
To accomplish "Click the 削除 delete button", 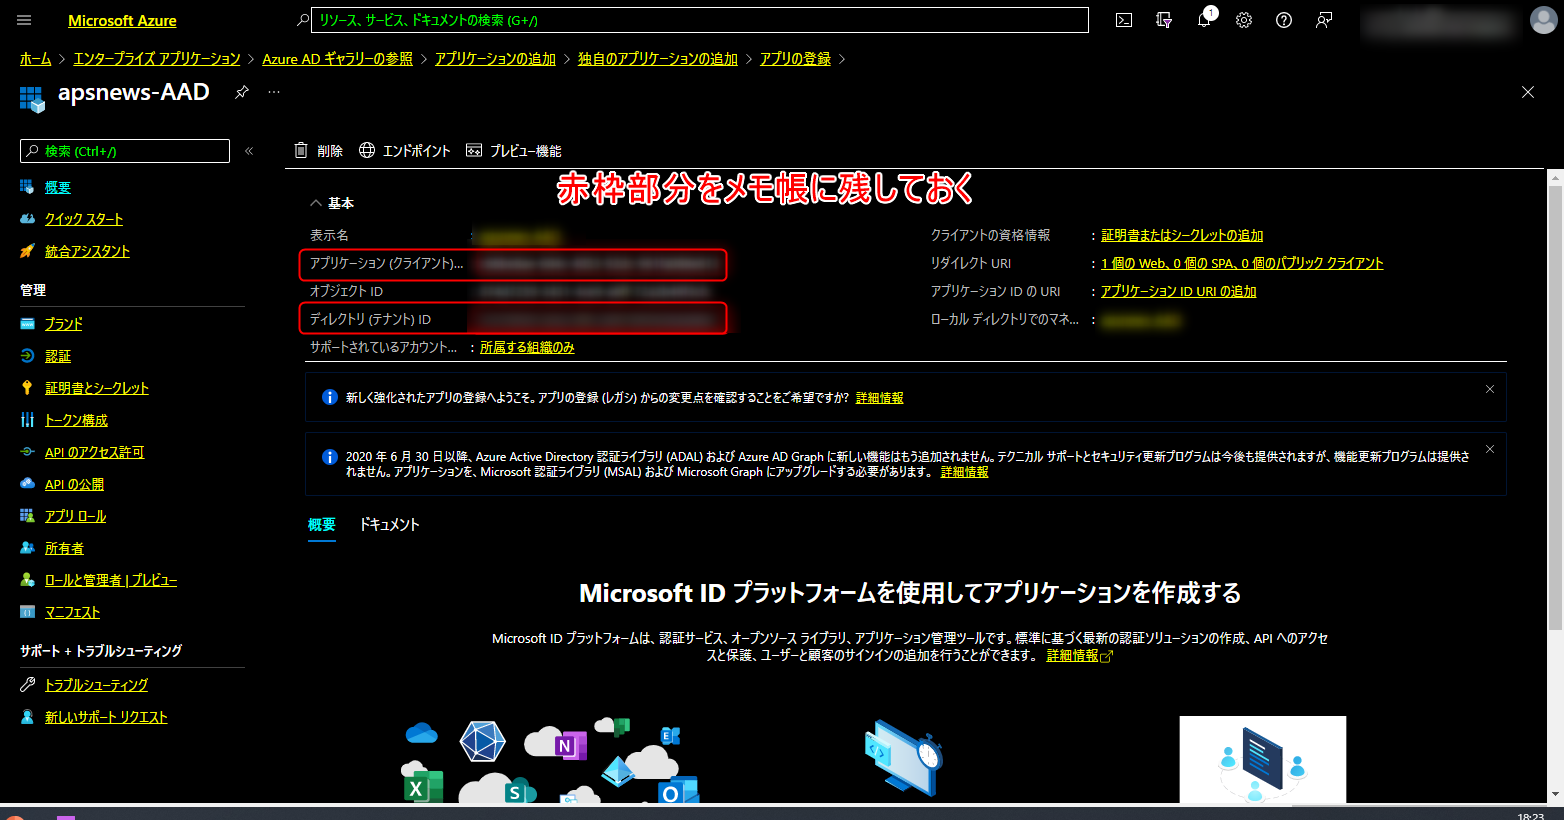I will [x=318, y=151].
